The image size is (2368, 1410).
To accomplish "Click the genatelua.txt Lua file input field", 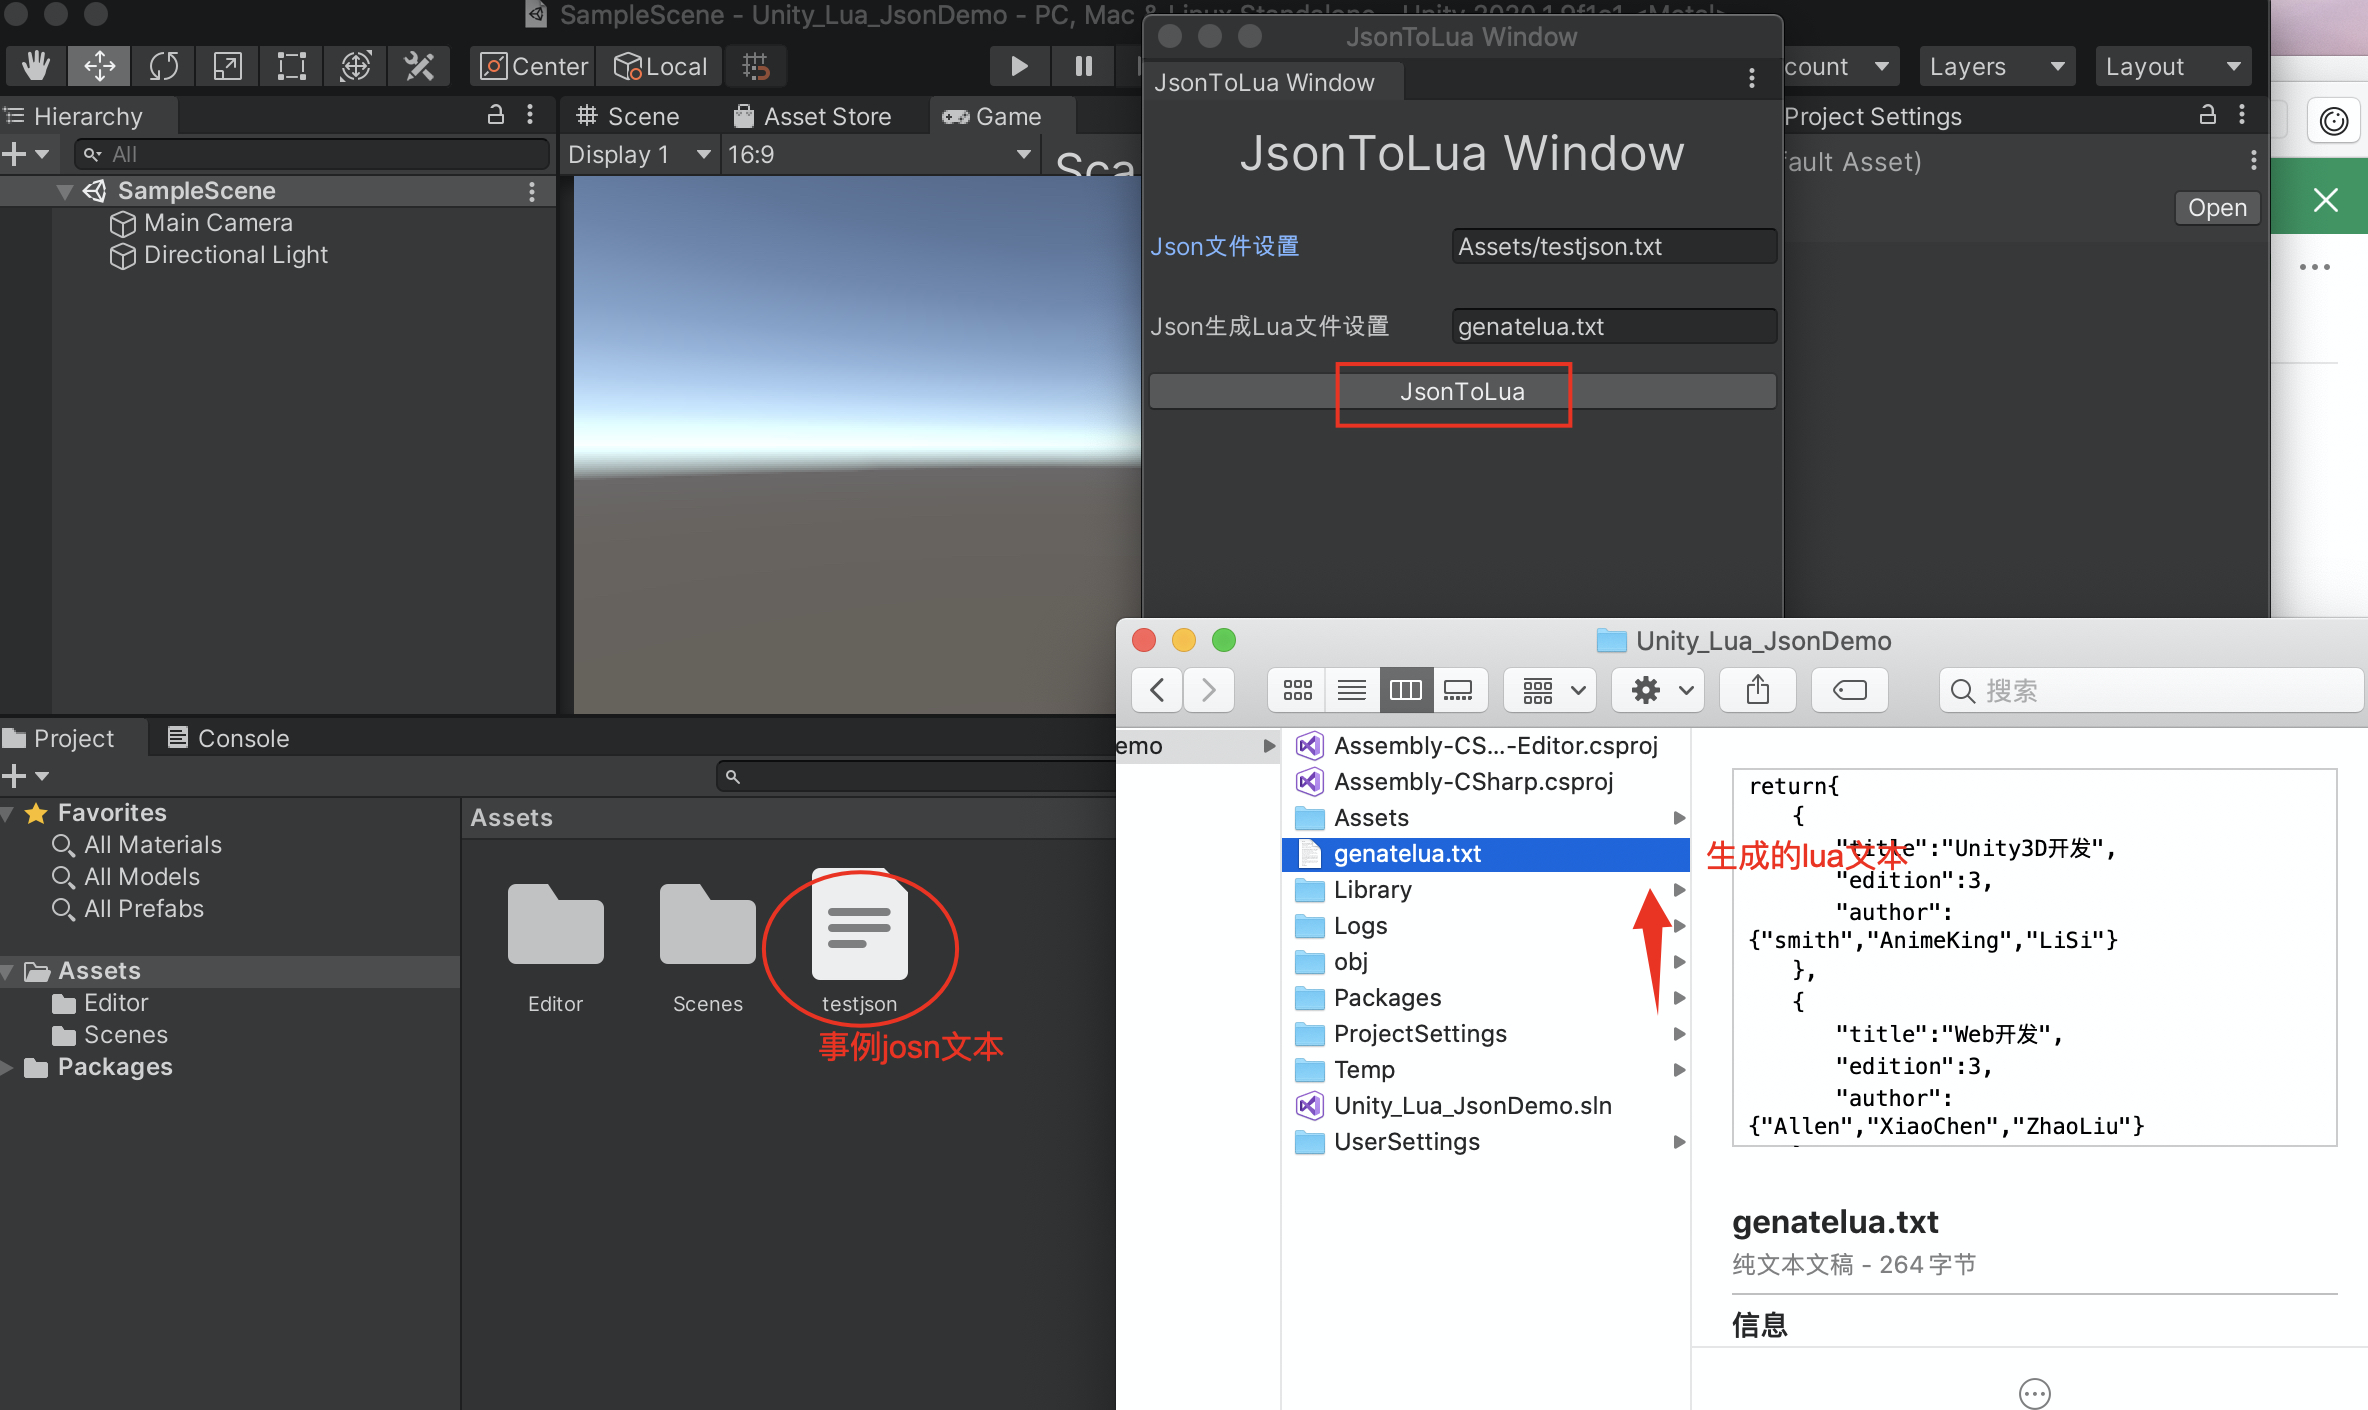I will [x=1612, y=327].
